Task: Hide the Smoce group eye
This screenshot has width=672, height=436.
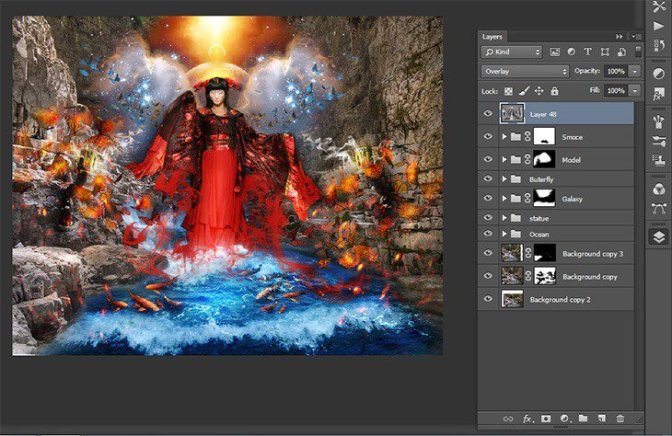Action: (488, 136)
